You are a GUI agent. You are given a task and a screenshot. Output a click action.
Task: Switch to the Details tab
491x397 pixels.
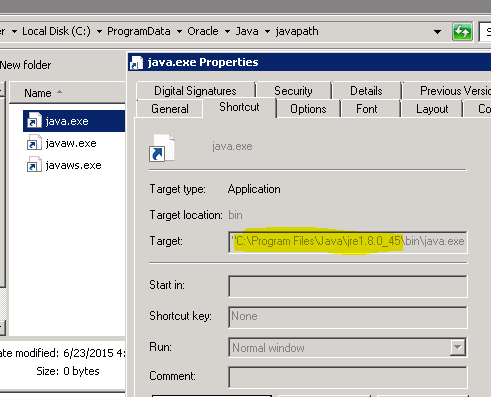366,91
